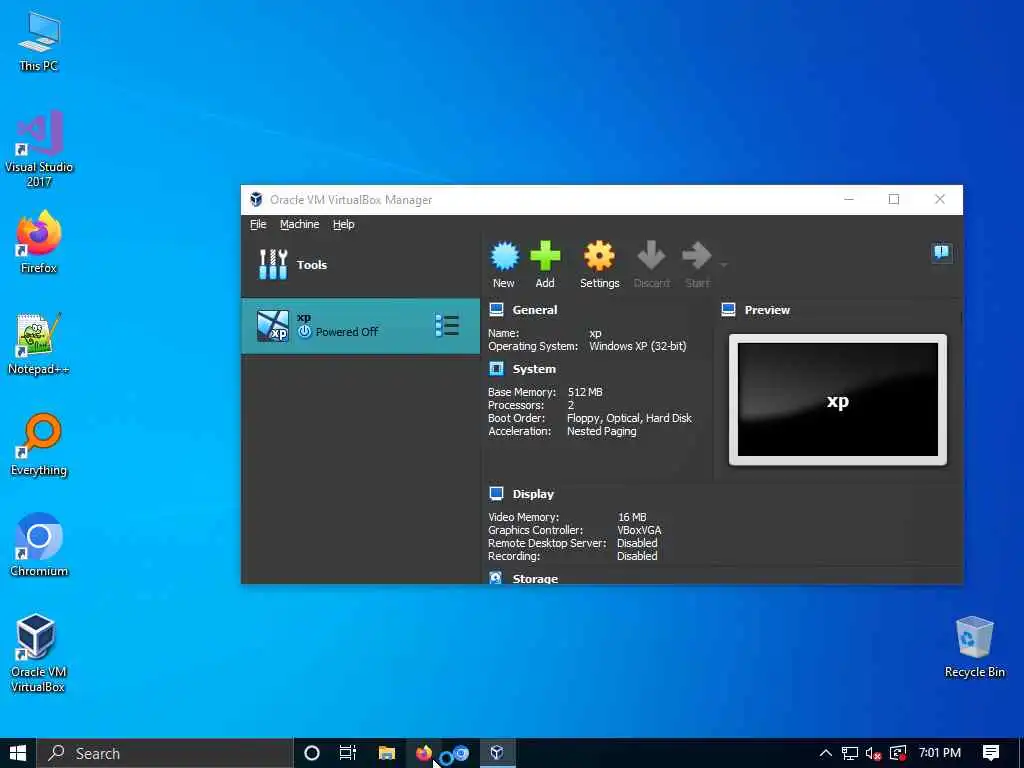
Task: Open the Machine menu
Action: coord(299,224)
